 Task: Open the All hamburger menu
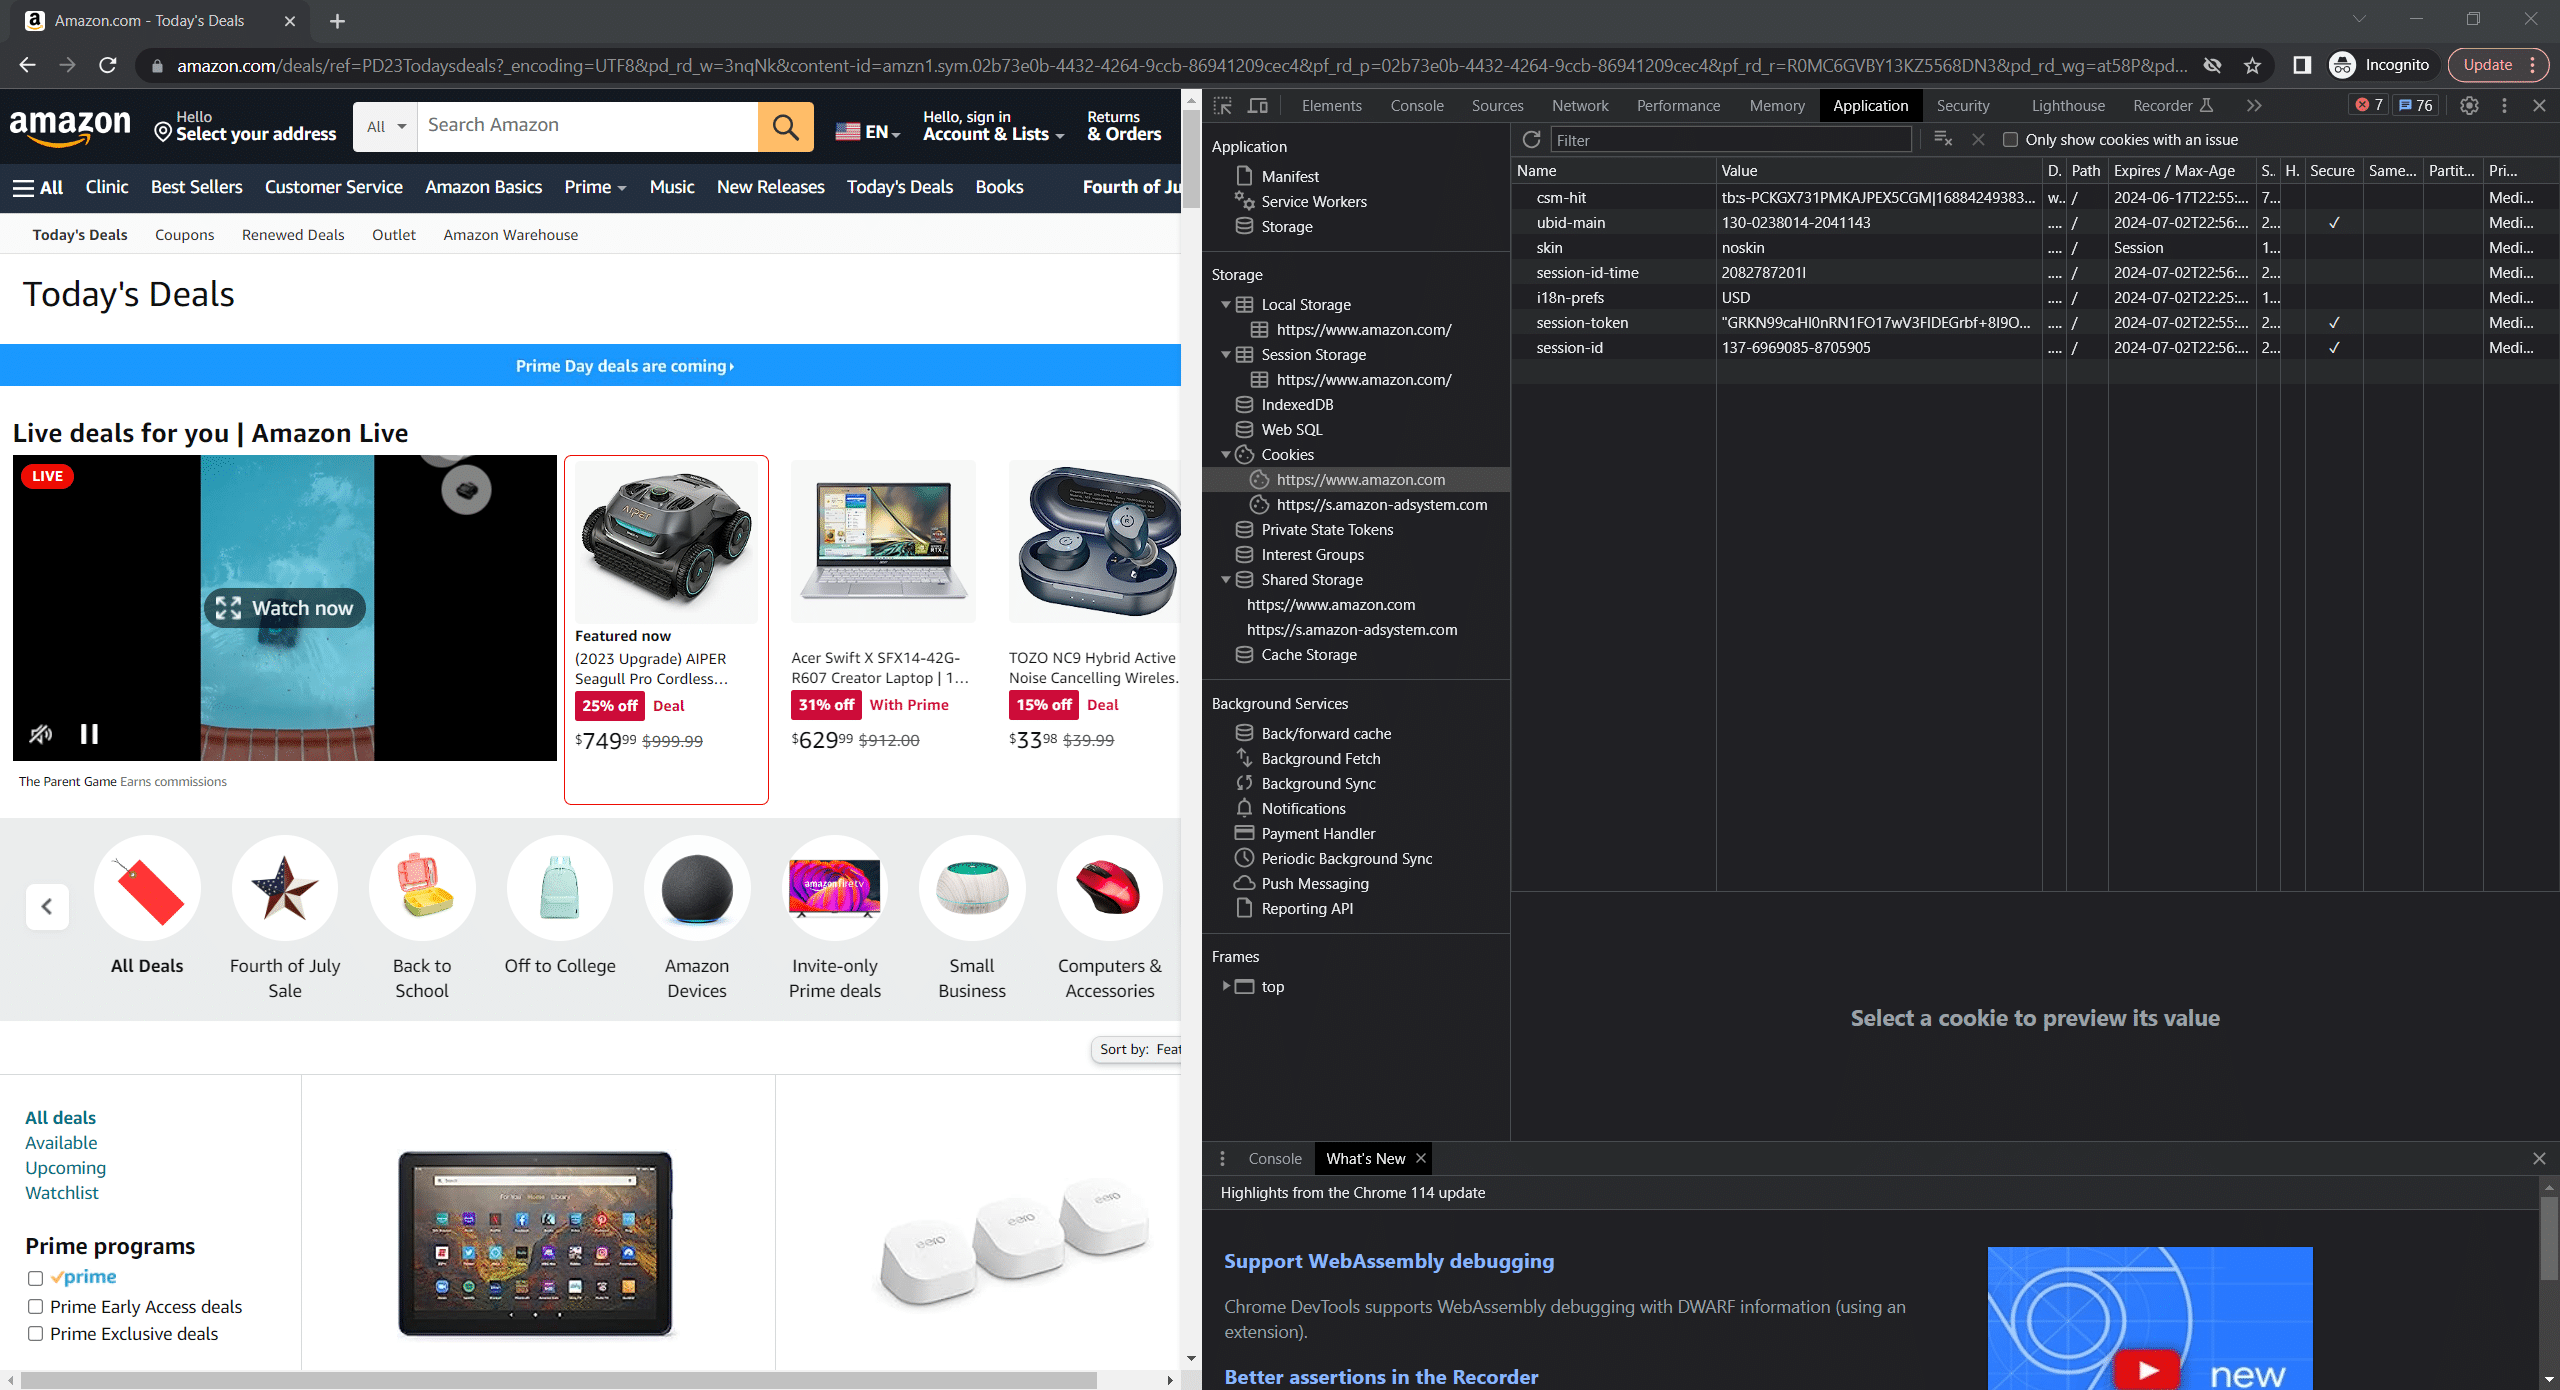tap(38, 187)
